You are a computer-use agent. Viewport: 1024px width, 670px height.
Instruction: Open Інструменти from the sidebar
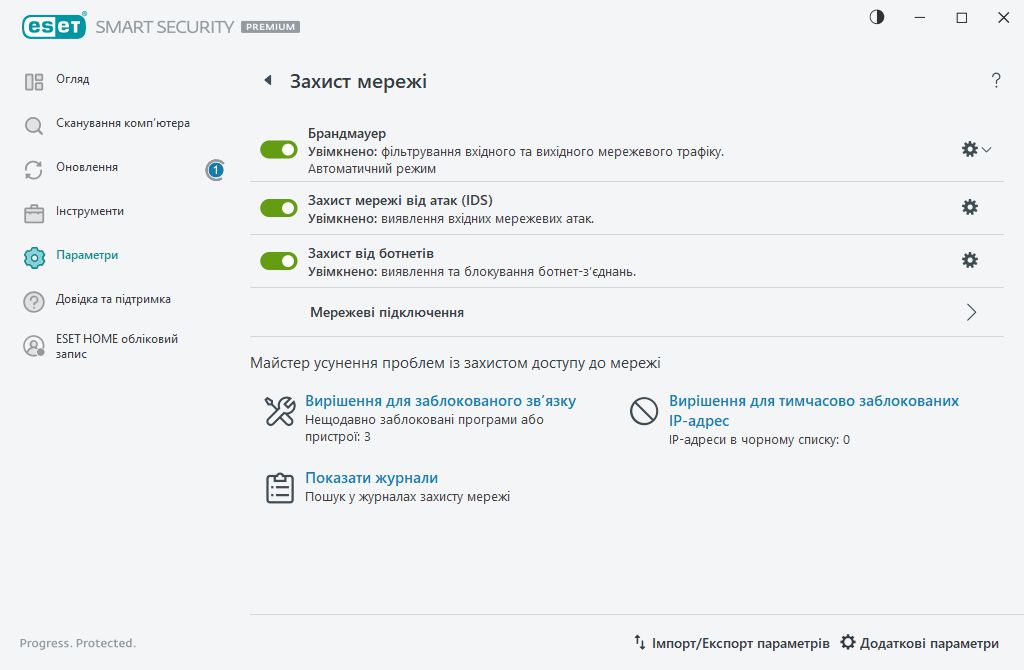pos(90,212)
